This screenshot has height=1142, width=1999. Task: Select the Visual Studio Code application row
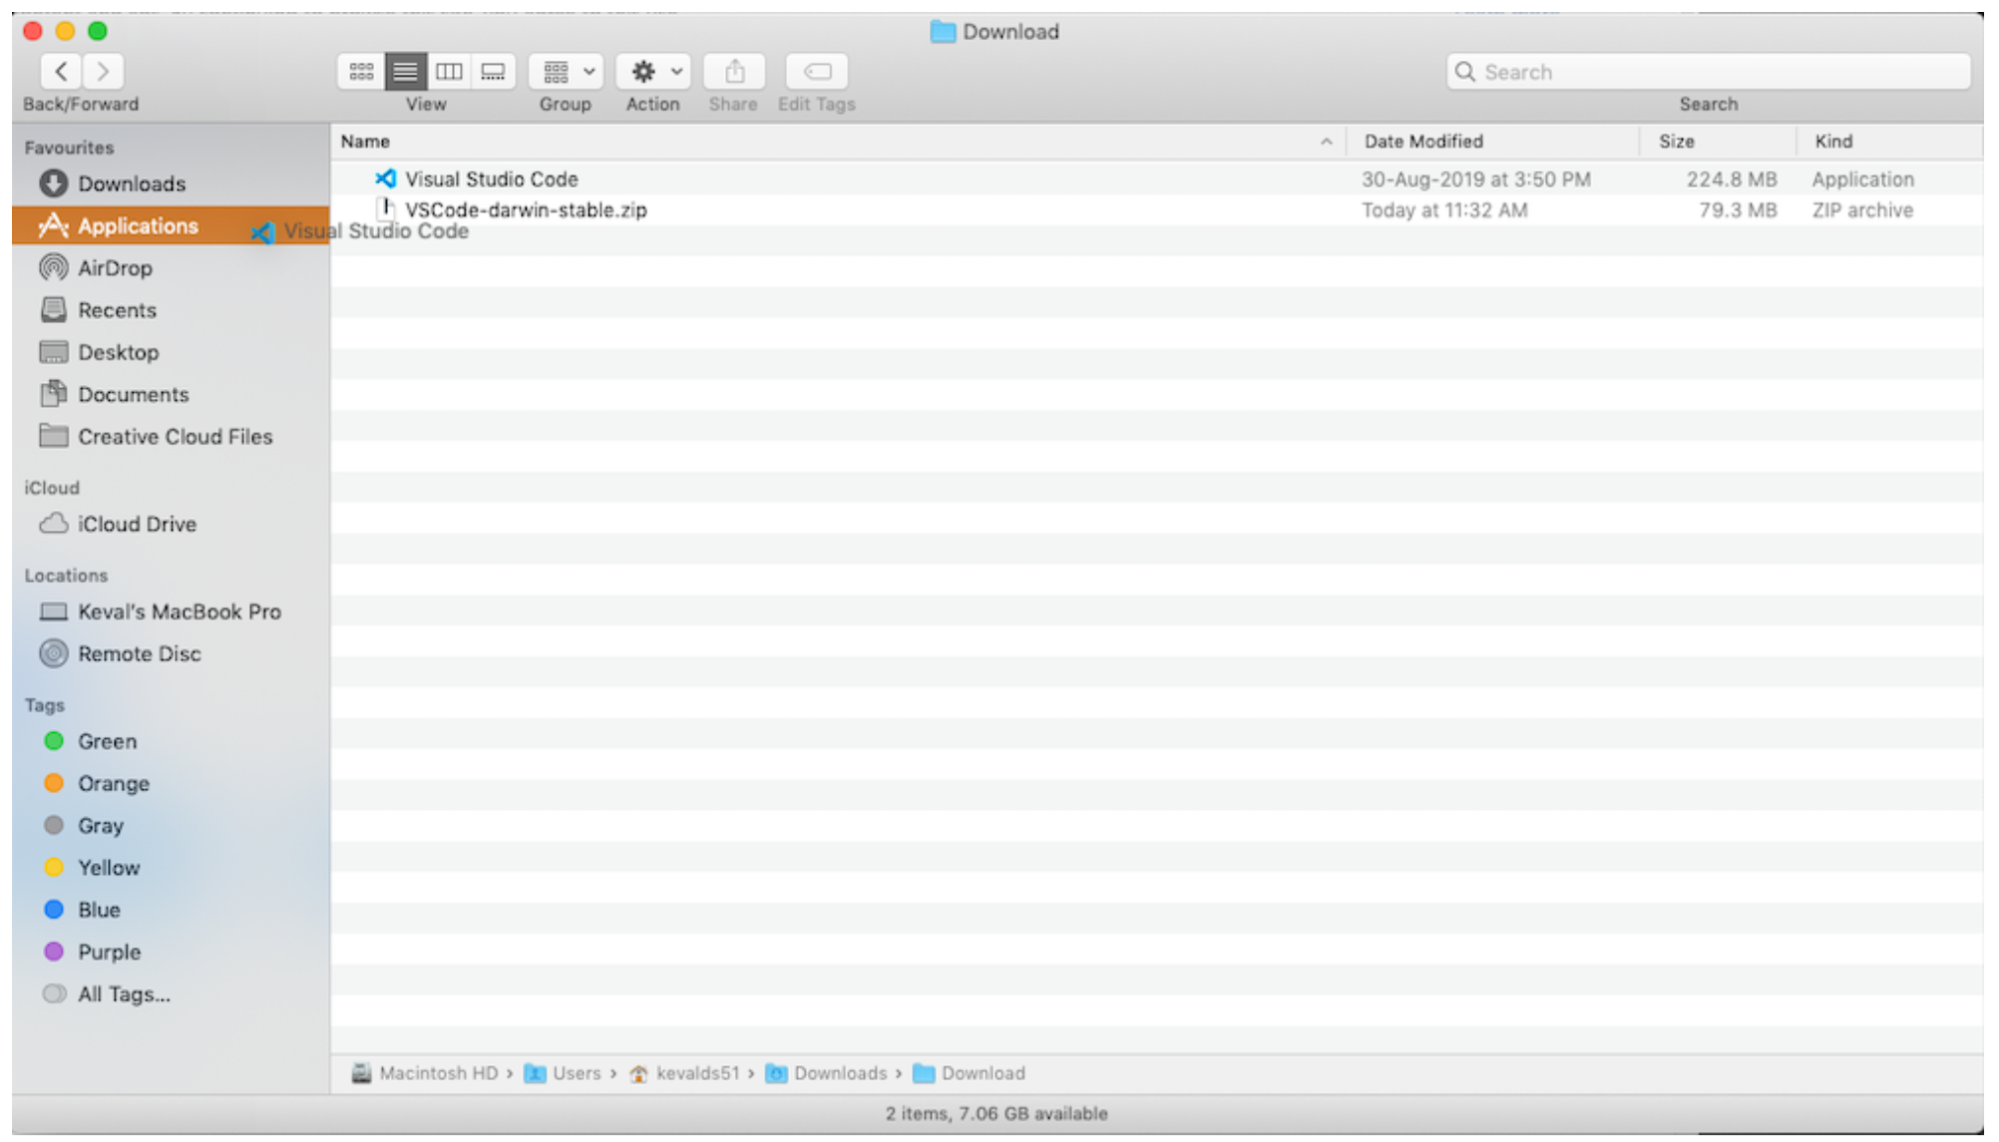[1157, 179]
